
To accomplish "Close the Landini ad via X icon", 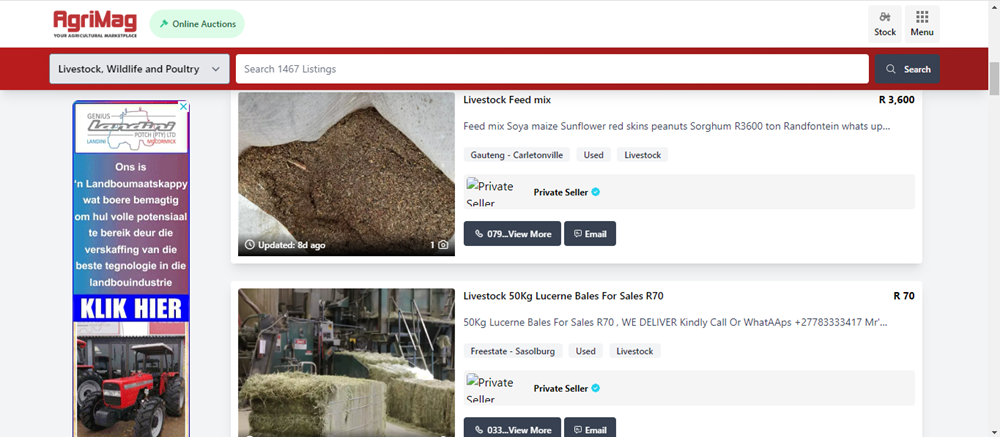I will click(x=183, y=107).
